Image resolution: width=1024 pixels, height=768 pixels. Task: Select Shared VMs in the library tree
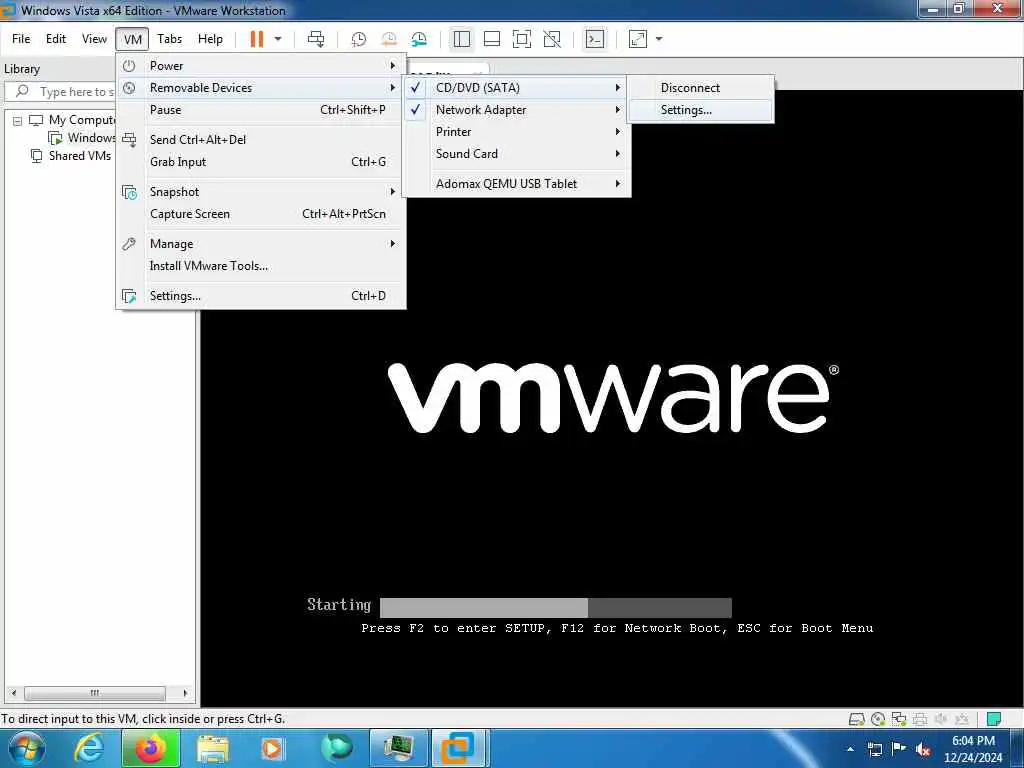coord(80,156)
